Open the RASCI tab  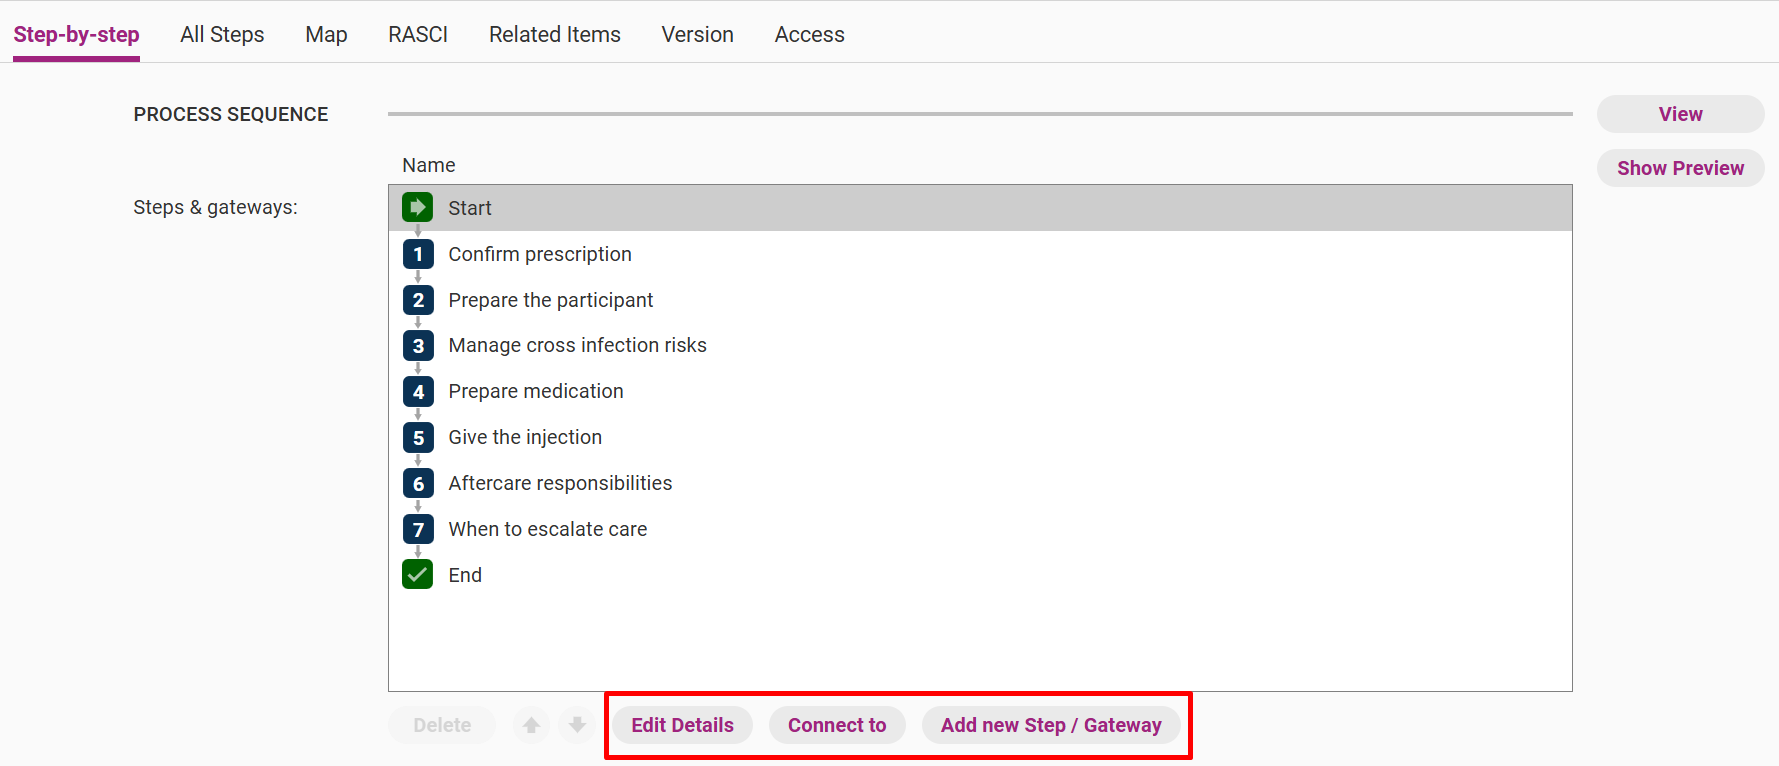pos(418,34)
